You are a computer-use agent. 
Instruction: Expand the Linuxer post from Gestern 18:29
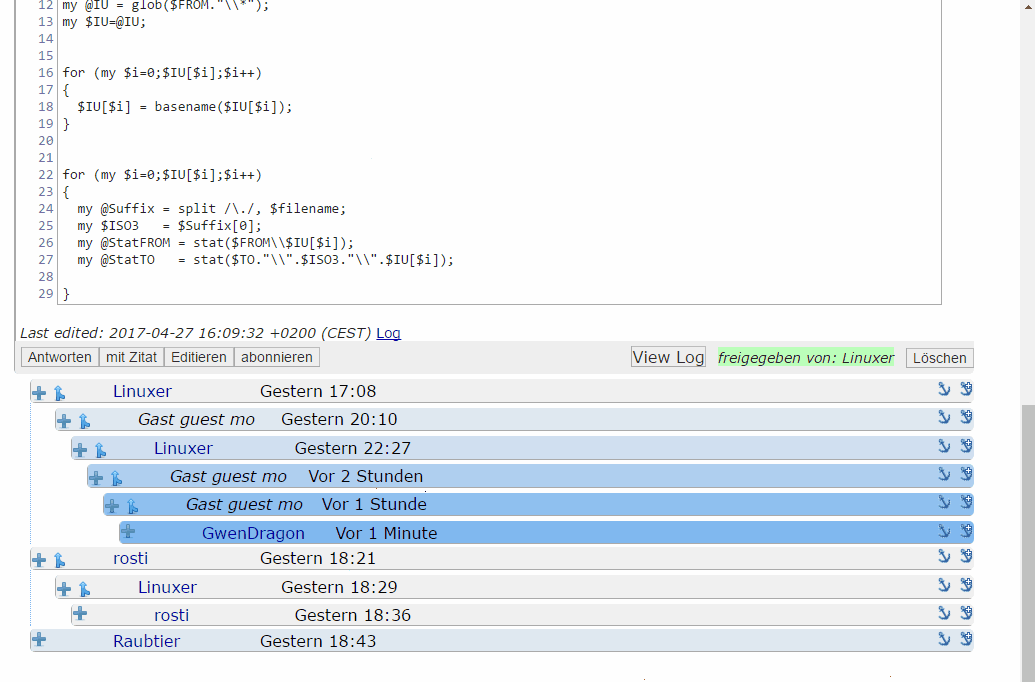[64, 588]
